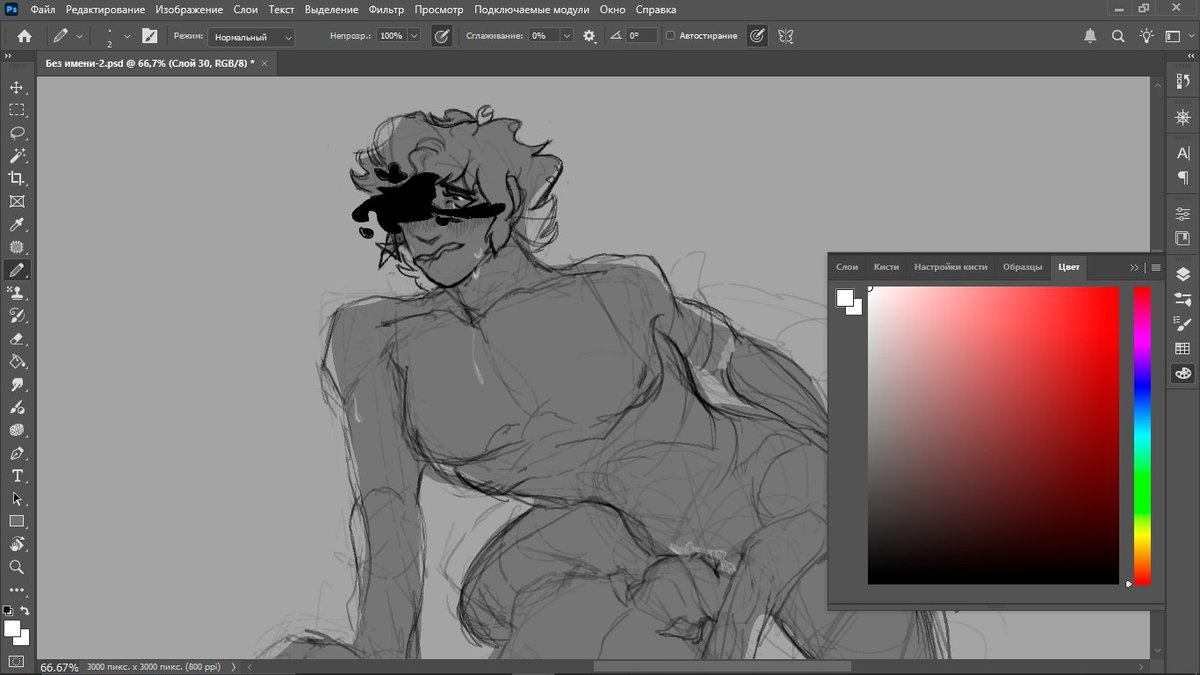Select the Clone Stamp tool
1200x675 pixels.
point(17,293)
